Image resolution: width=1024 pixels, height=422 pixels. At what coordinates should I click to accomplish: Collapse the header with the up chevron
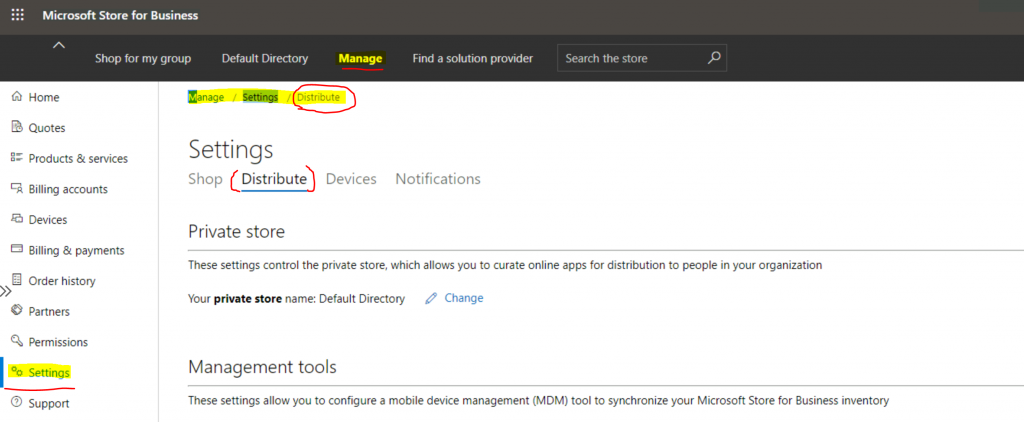coord(59,45)
